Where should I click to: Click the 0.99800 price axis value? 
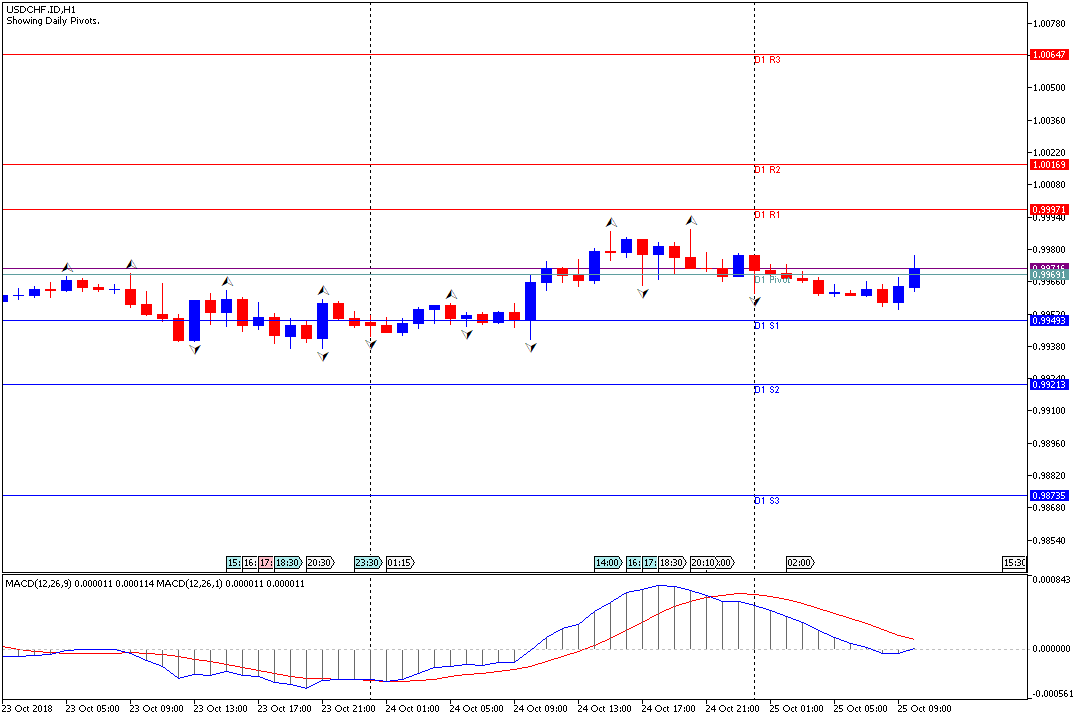[1050, 249]
